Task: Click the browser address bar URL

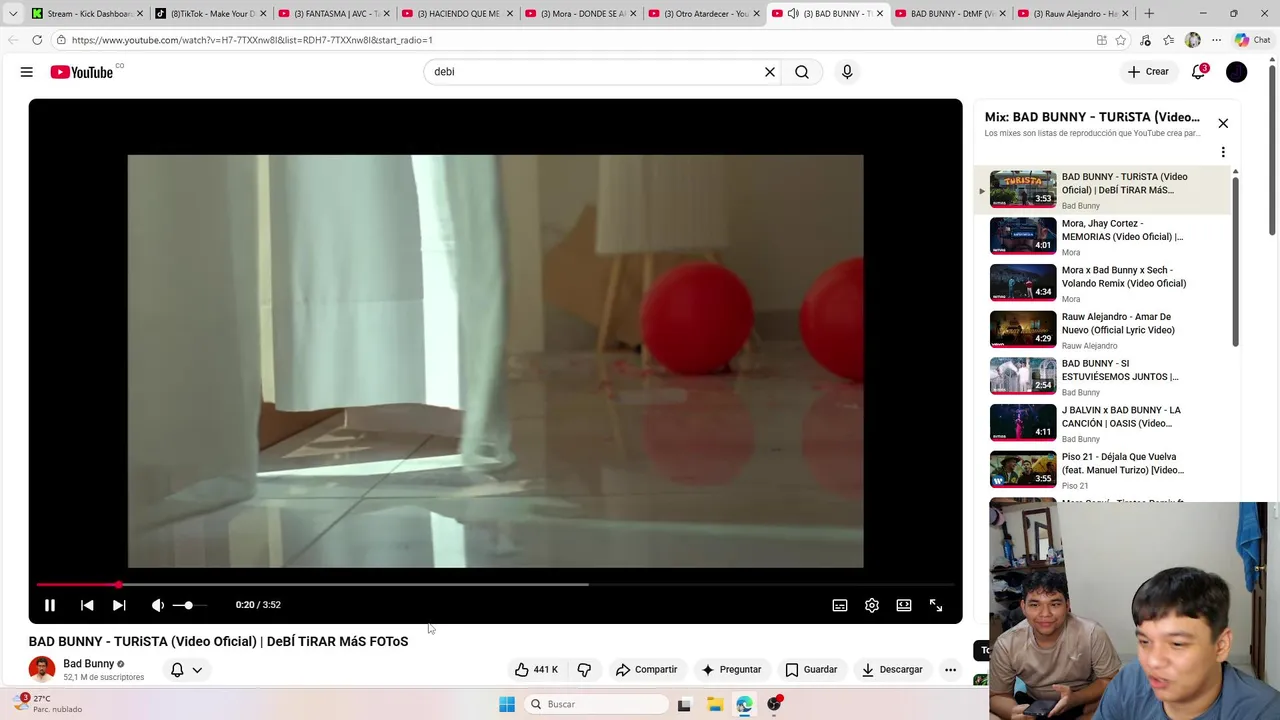Action: click(252, 40)
